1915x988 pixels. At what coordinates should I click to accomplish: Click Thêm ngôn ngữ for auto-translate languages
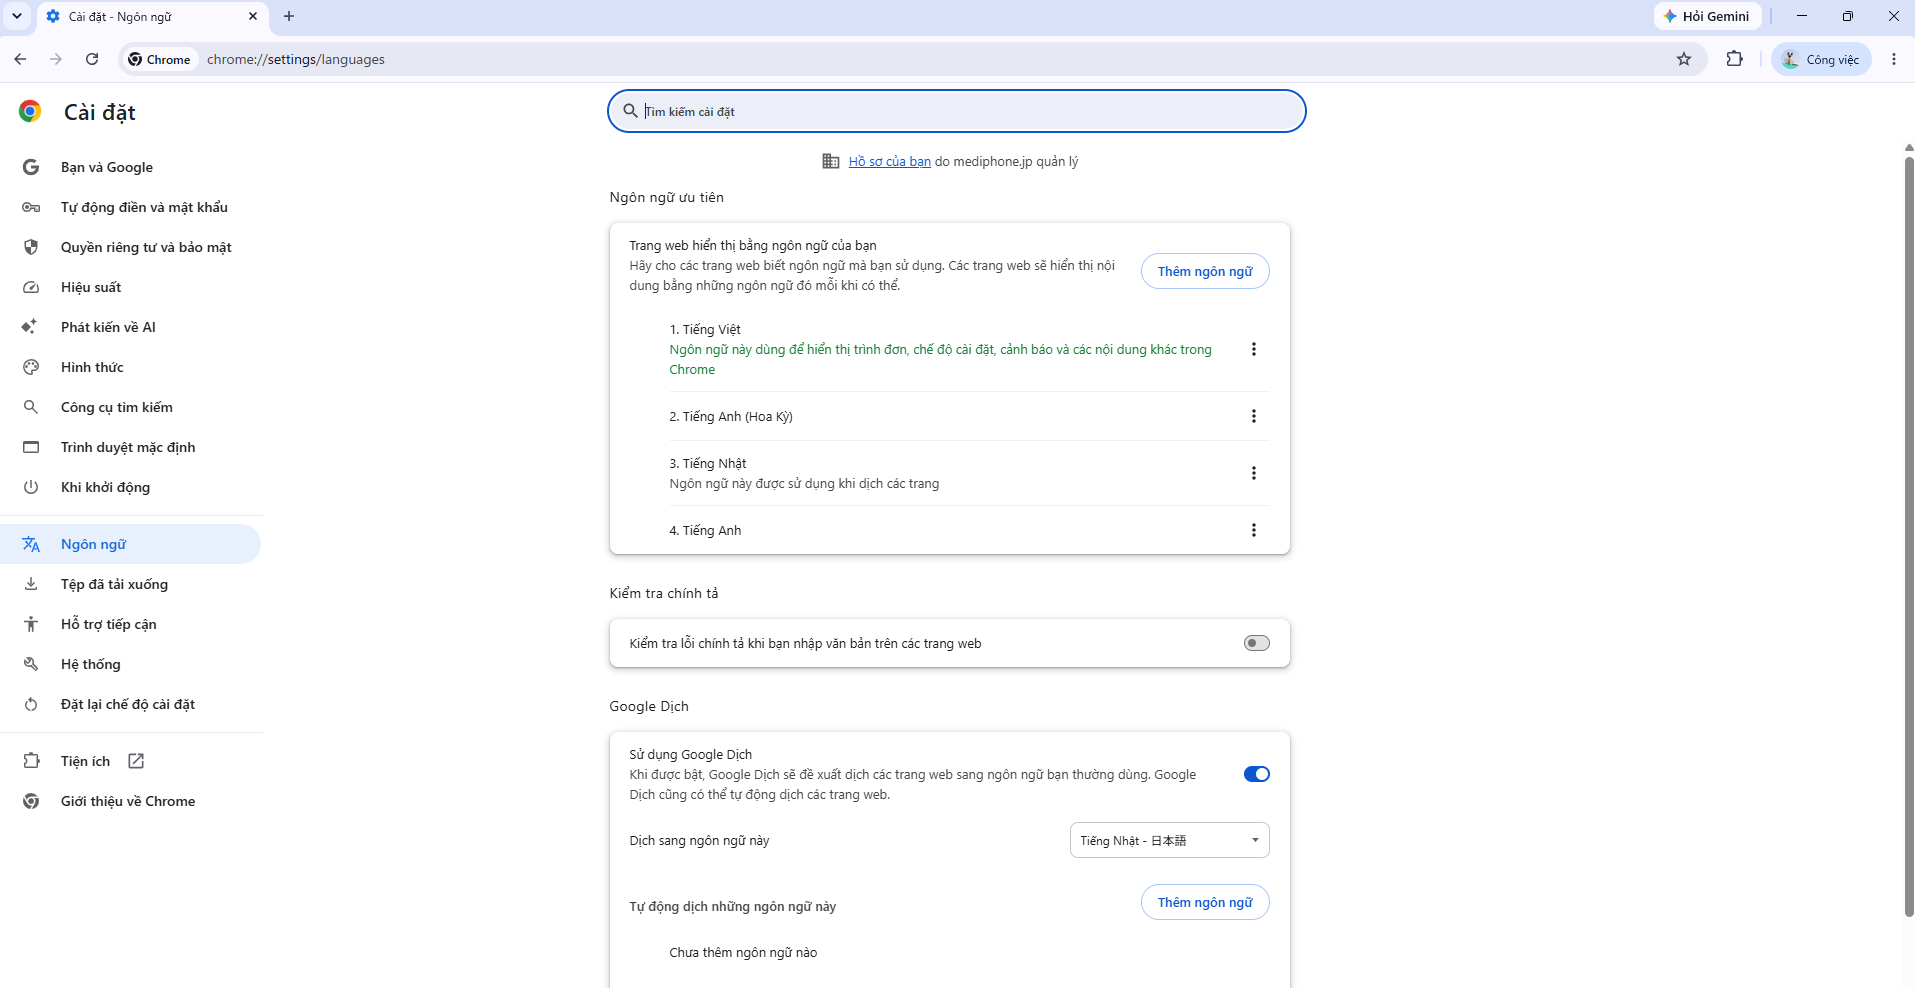pyautogui.click(x=1205, y=902)
